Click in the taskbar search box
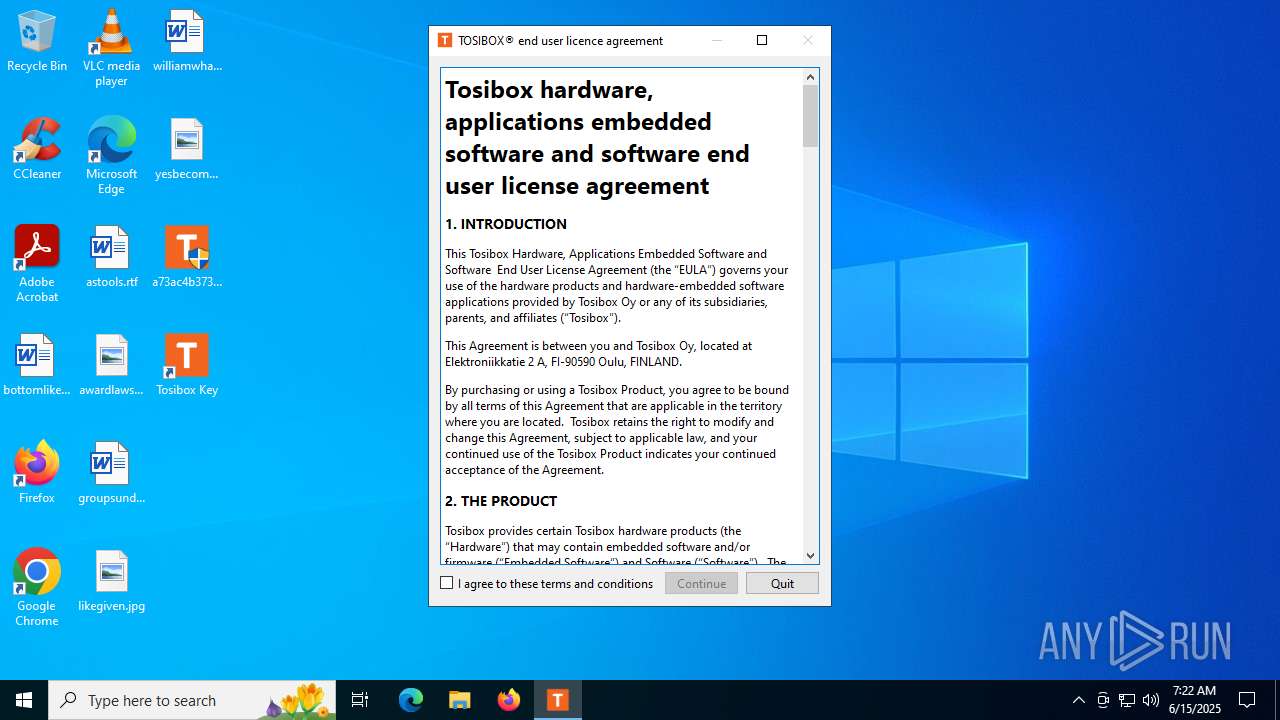 pos(192,700)
